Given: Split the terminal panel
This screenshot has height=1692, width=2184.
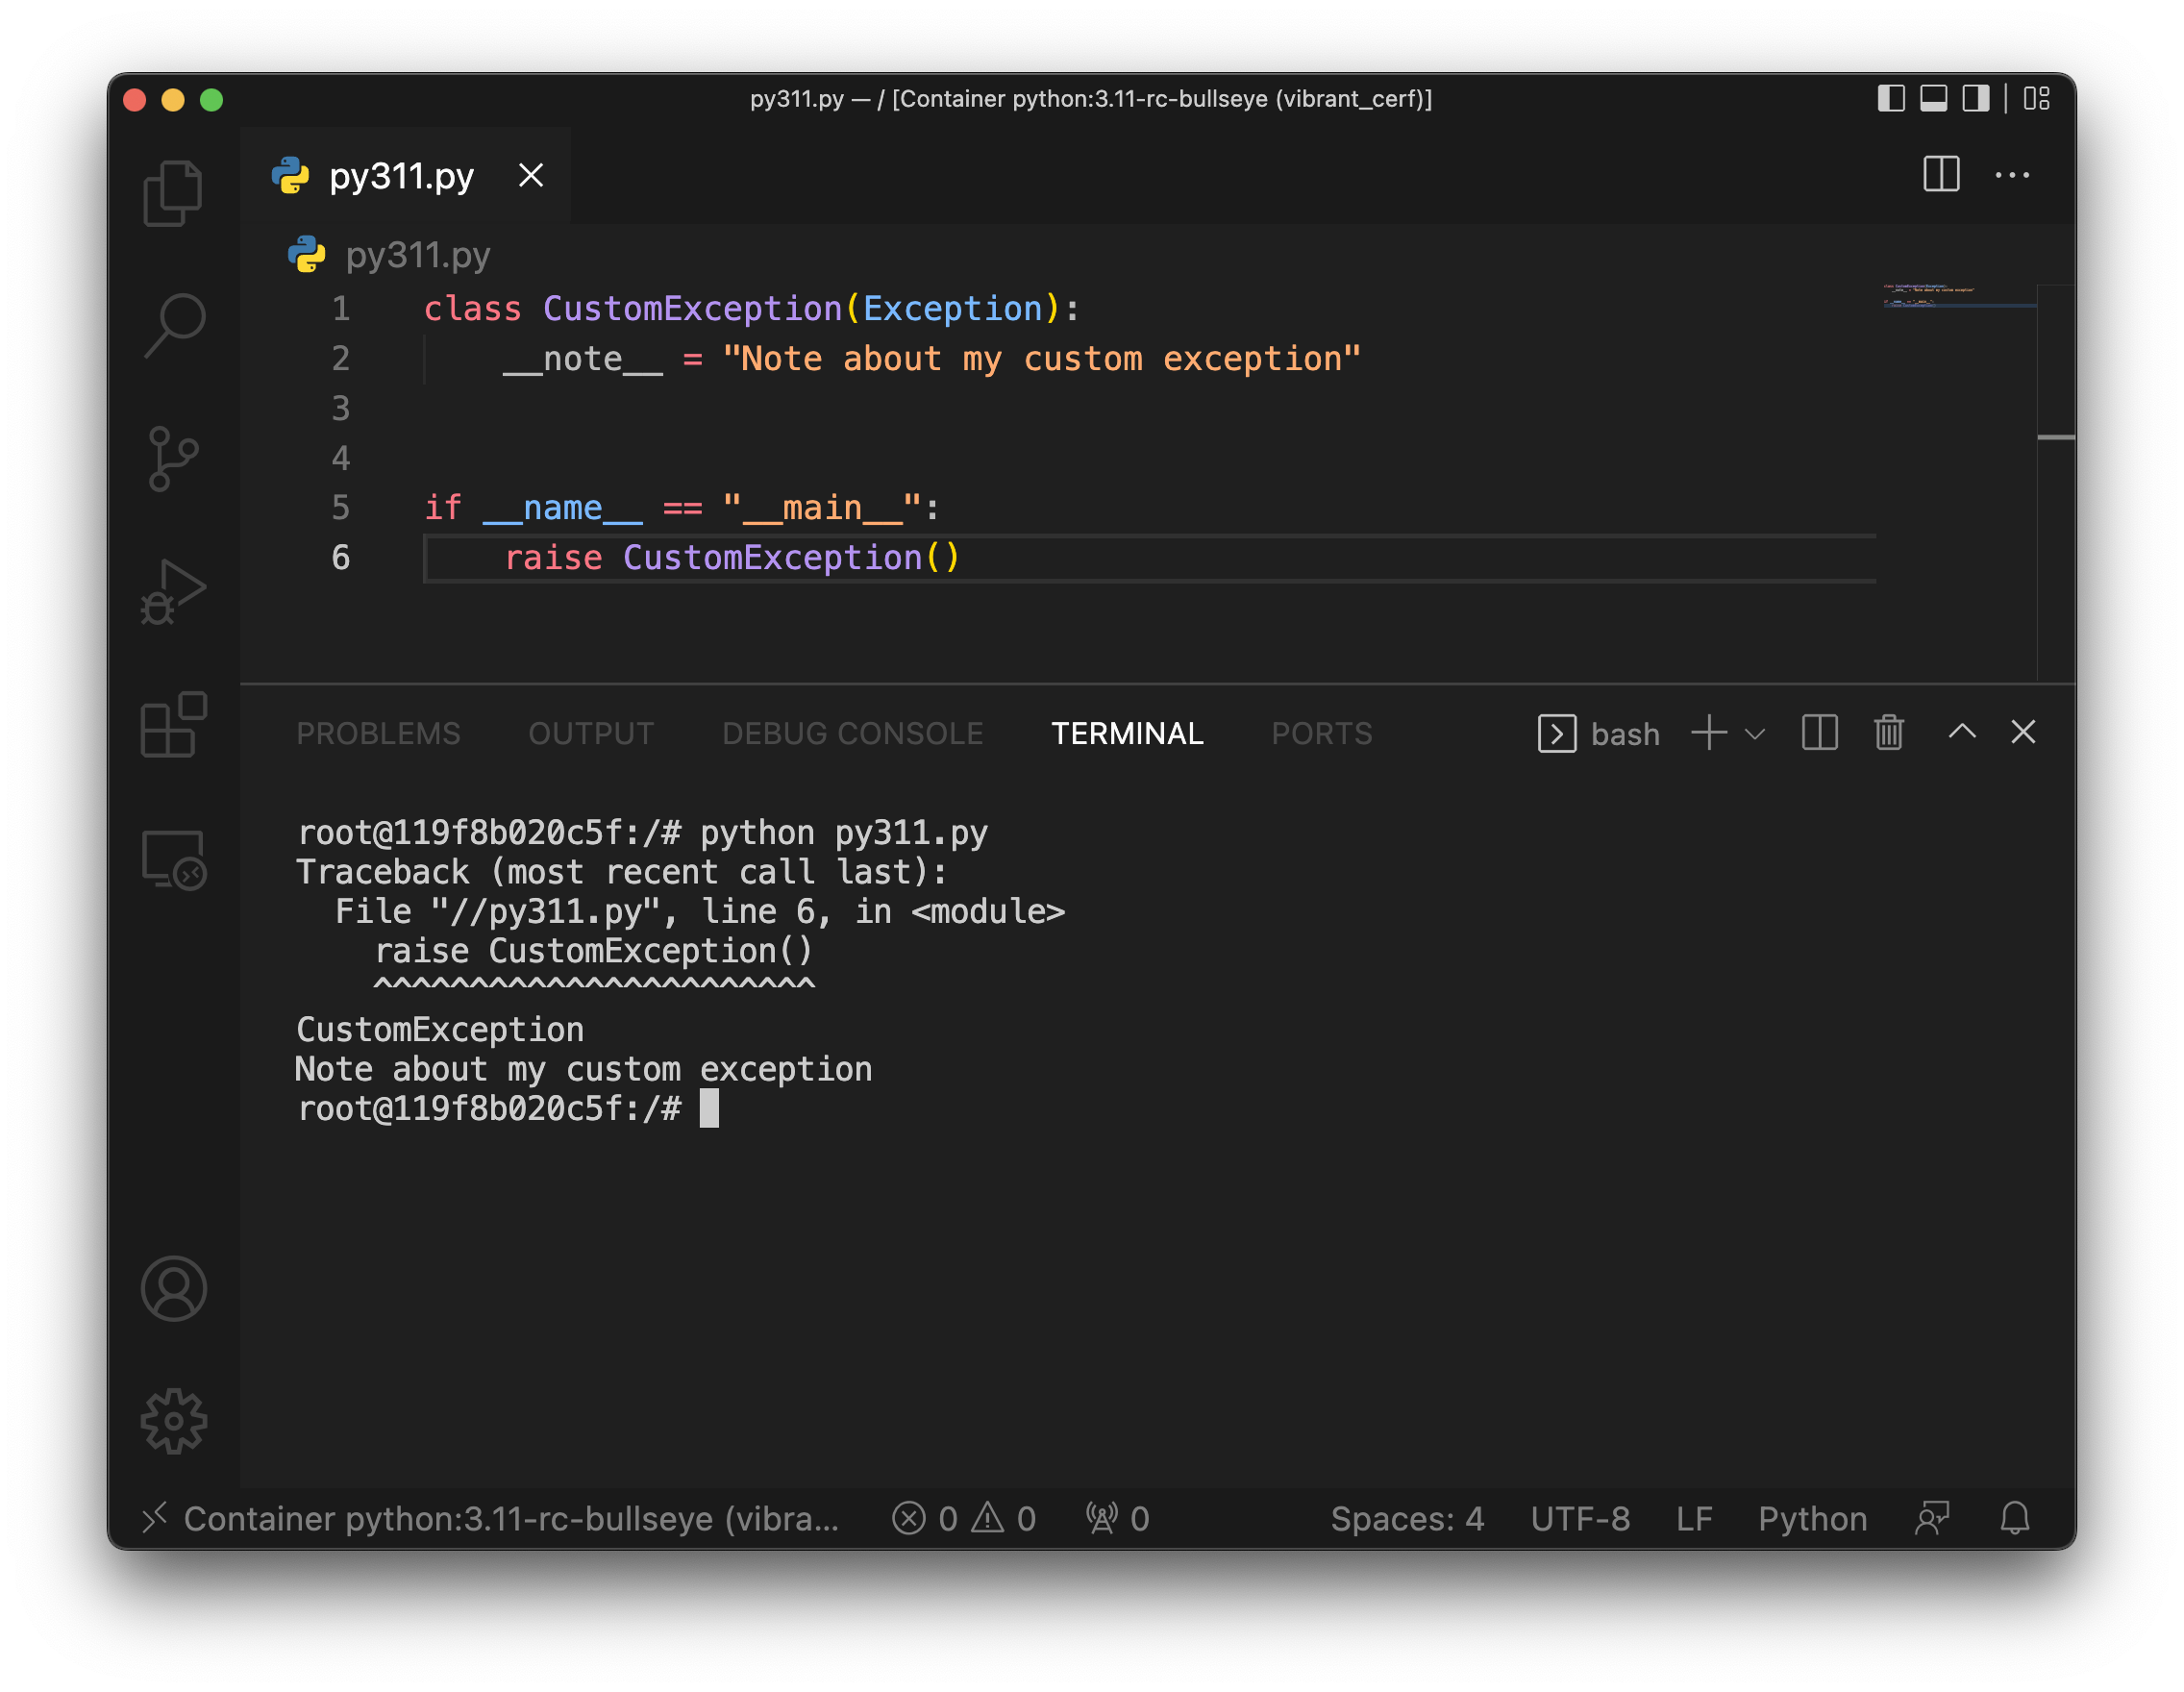Looking at the screenshot, I should 1819,733.
